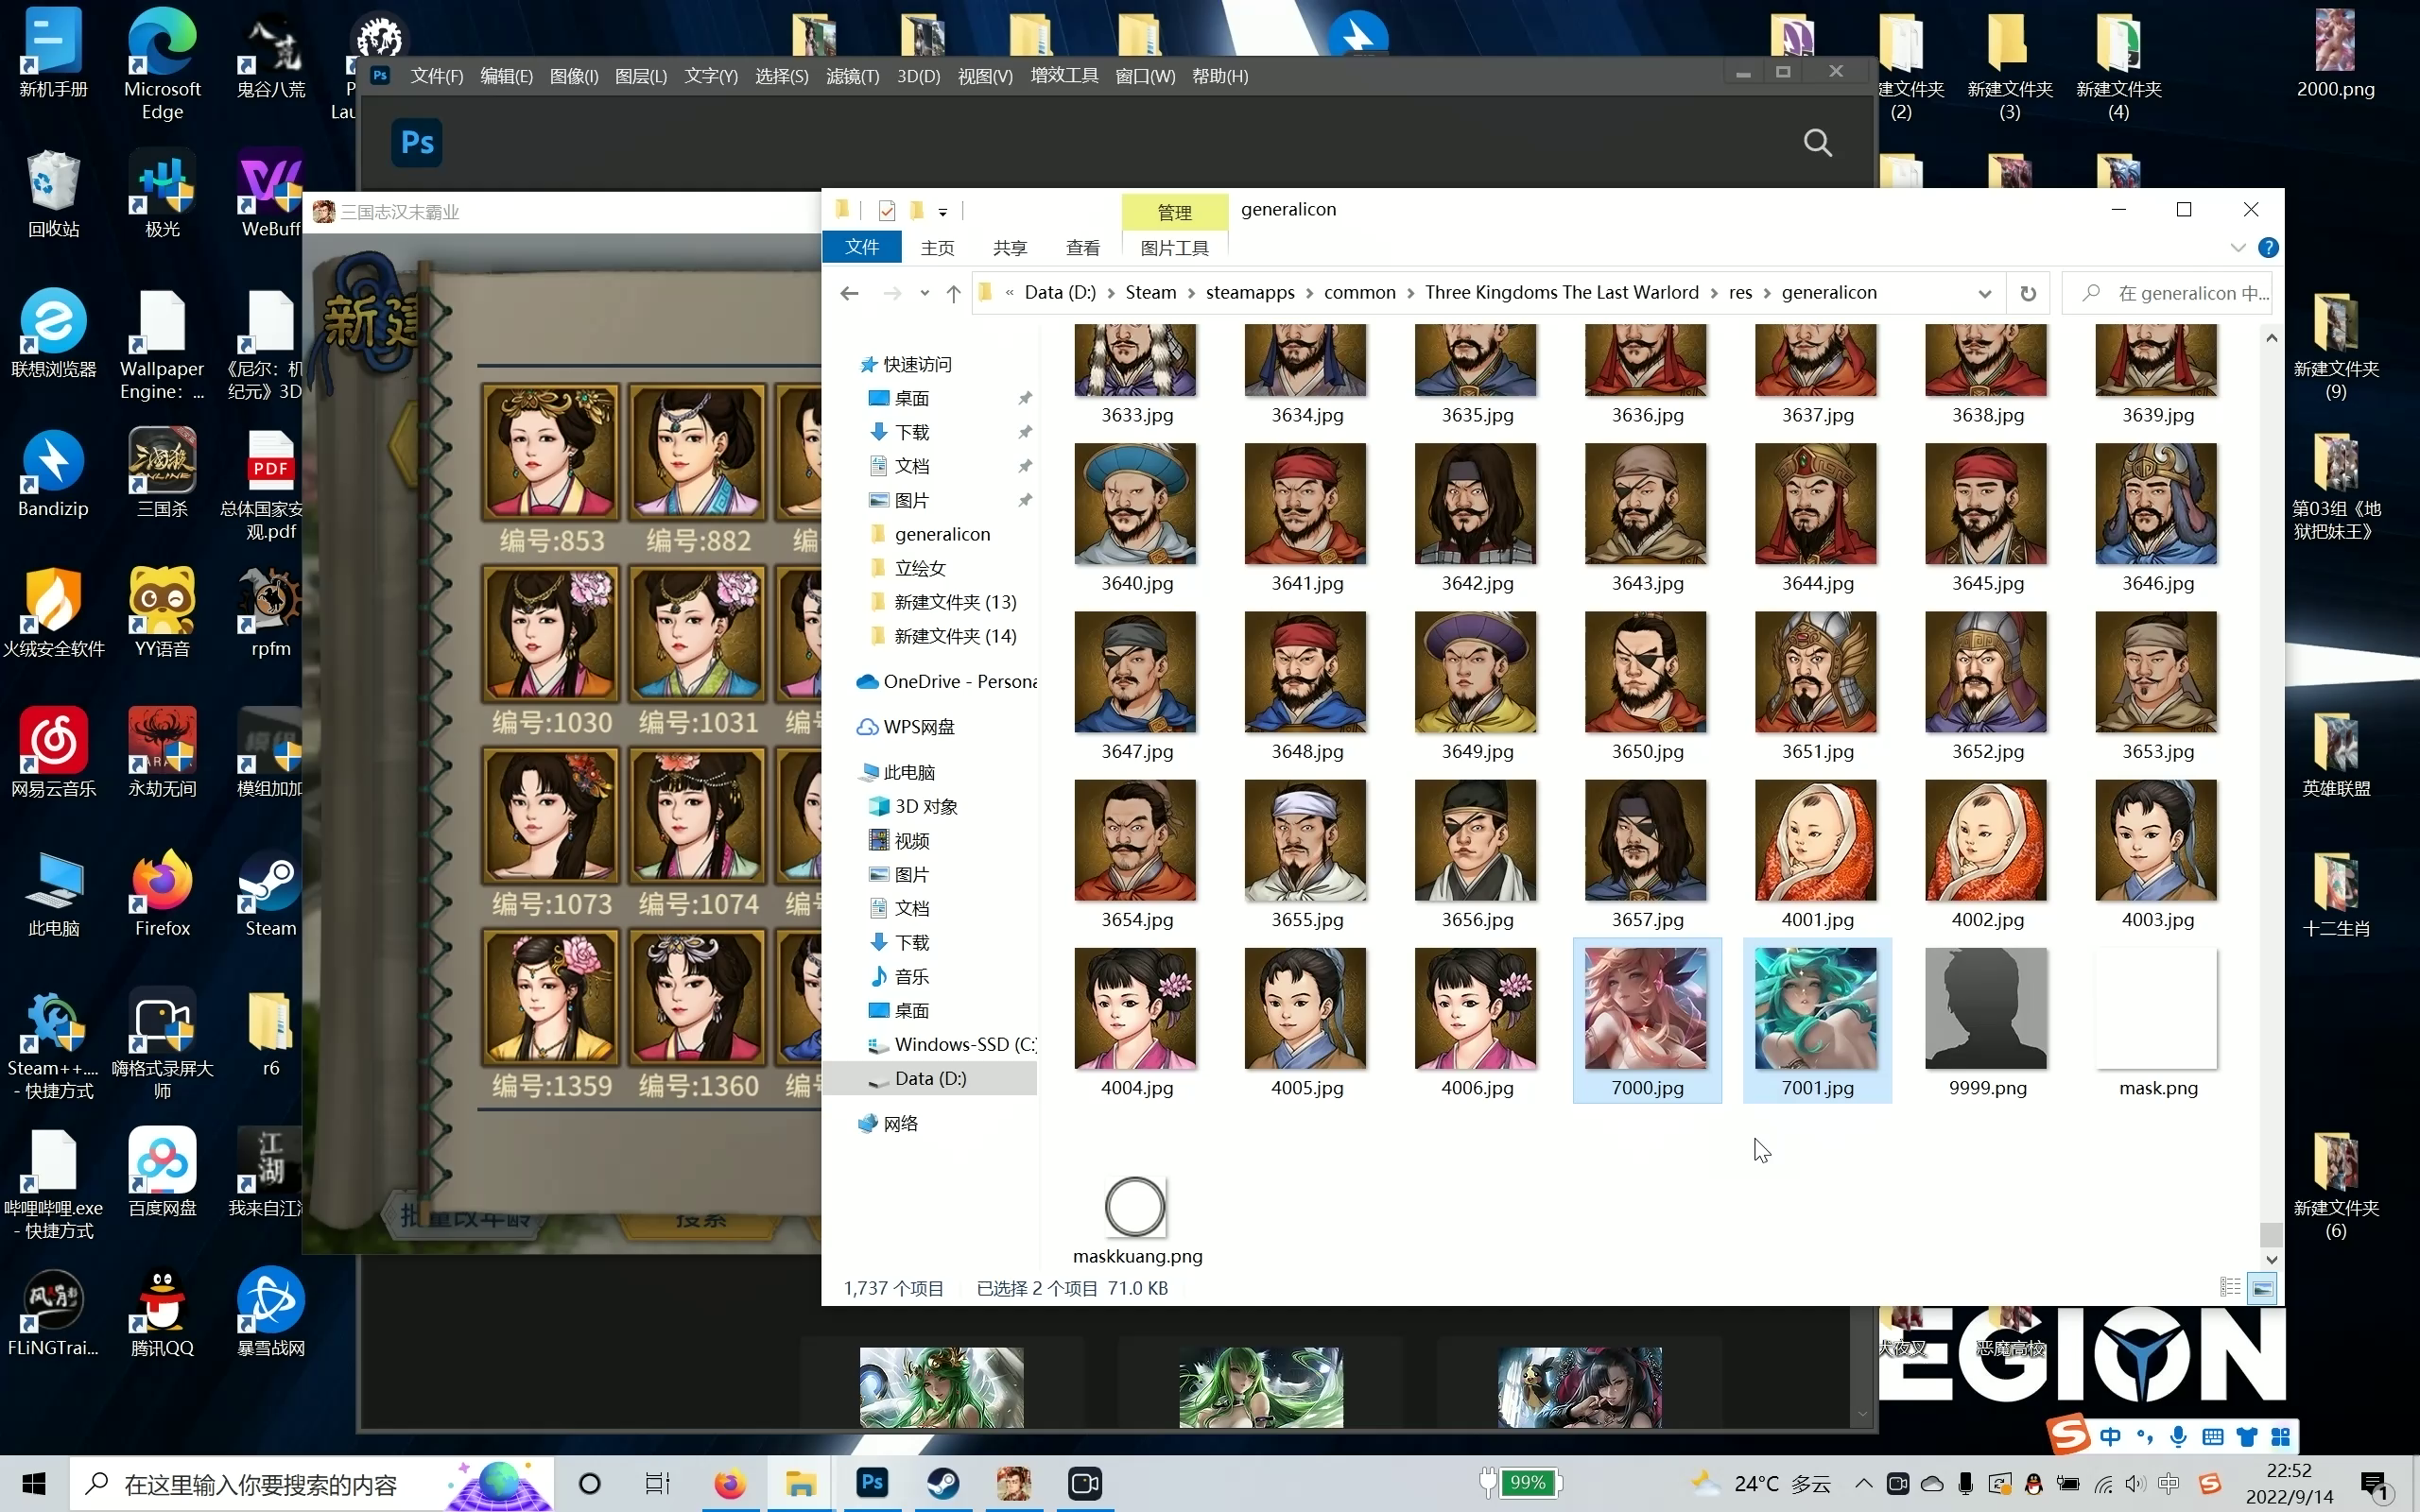The width and height of the screenshot is (2420, 1512).
Task: Select the maskkuang.png file
Action: (x=1137, y=1221)
